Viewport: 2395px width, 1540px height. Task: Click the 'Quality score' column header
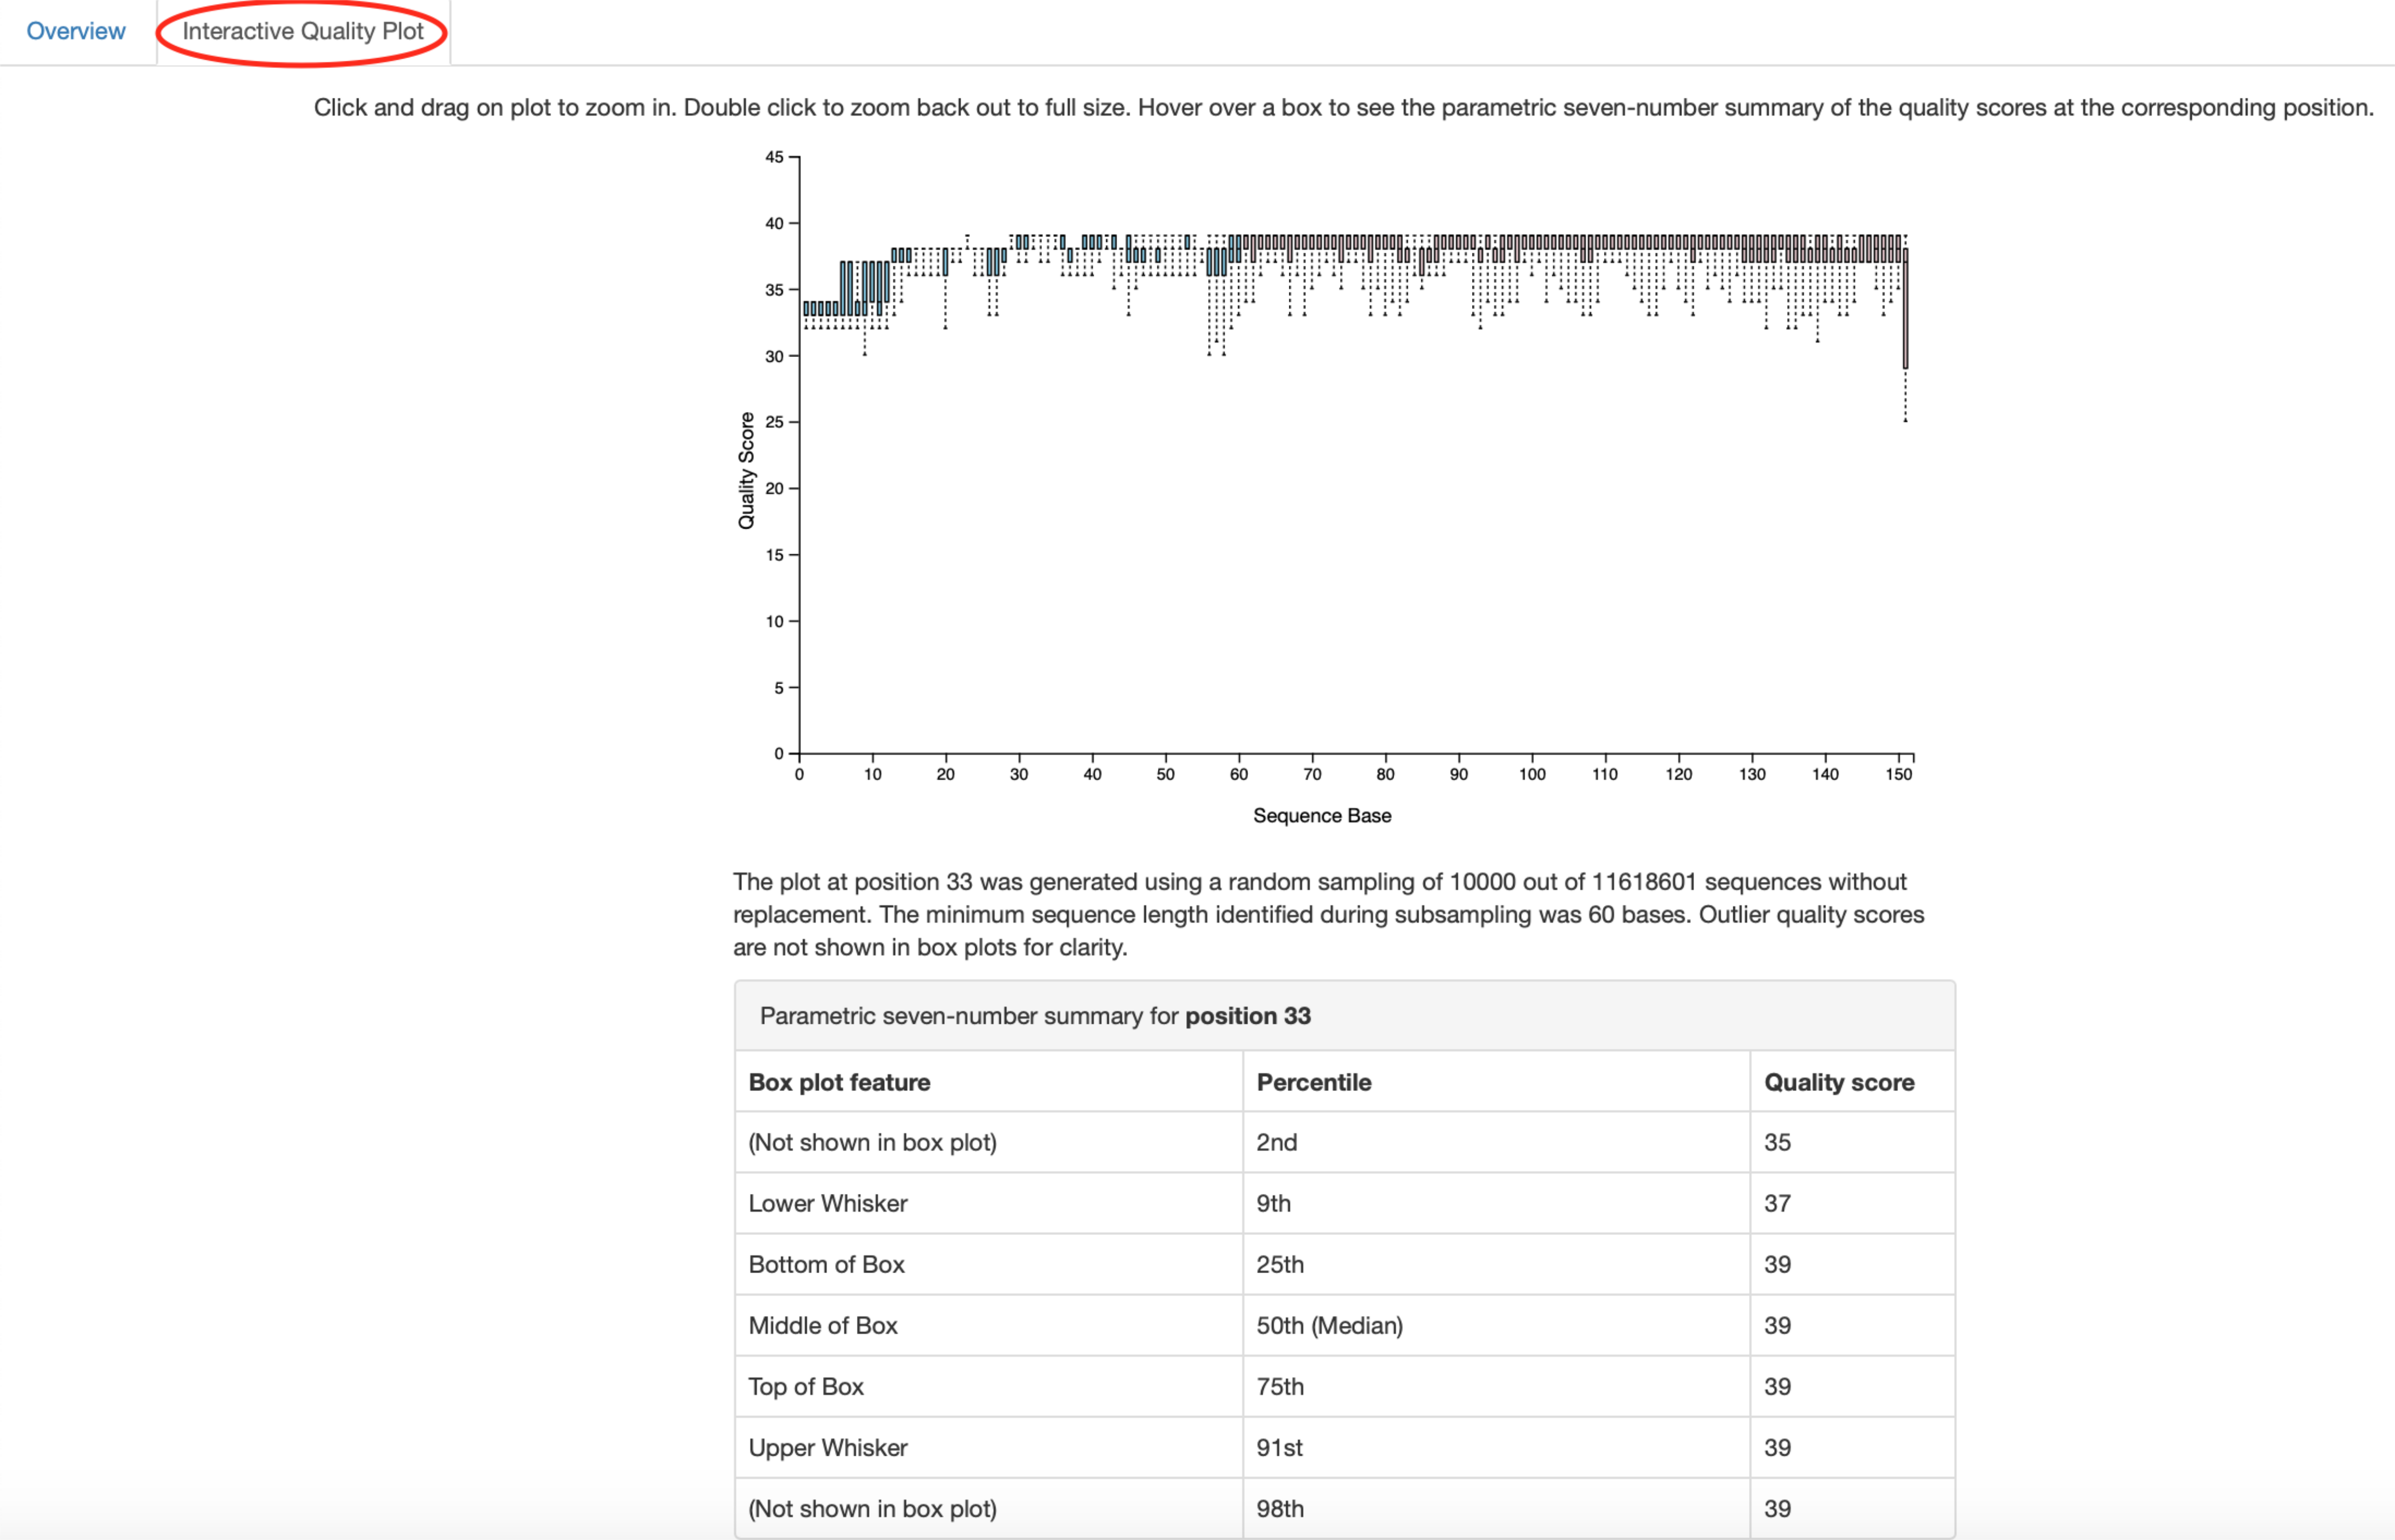pyautogui.click(x=1838, y=1082)
